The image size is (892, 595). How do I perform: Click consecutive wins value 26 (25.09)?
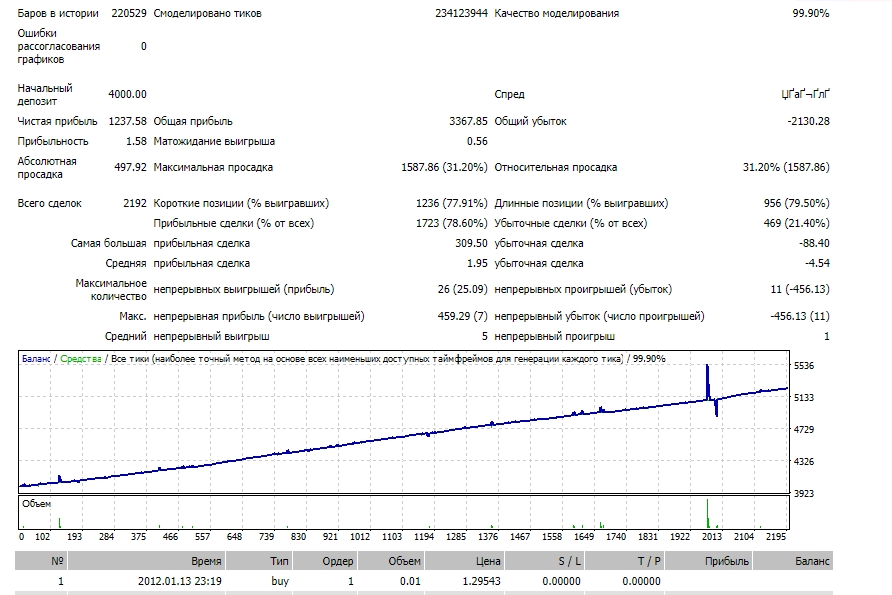tap(462, 290)
